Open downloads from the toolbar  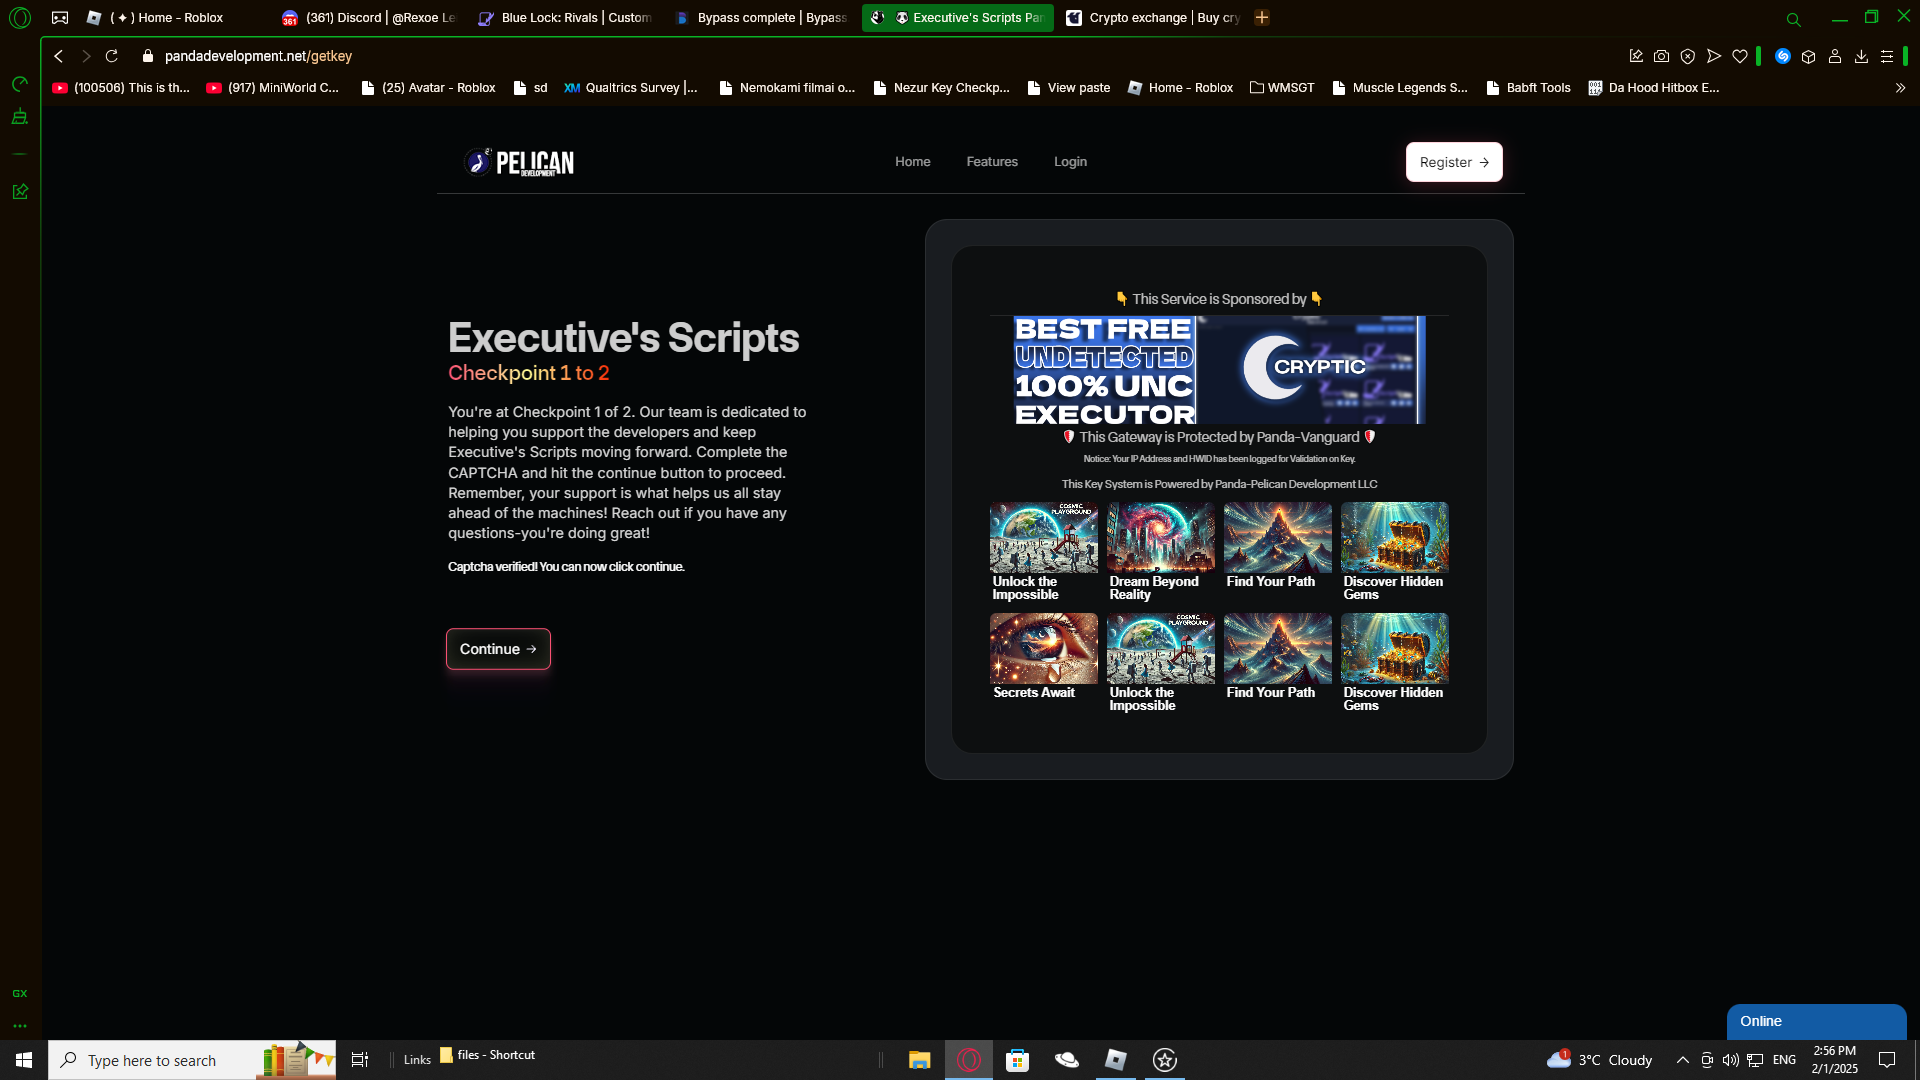pos(1861,57)
